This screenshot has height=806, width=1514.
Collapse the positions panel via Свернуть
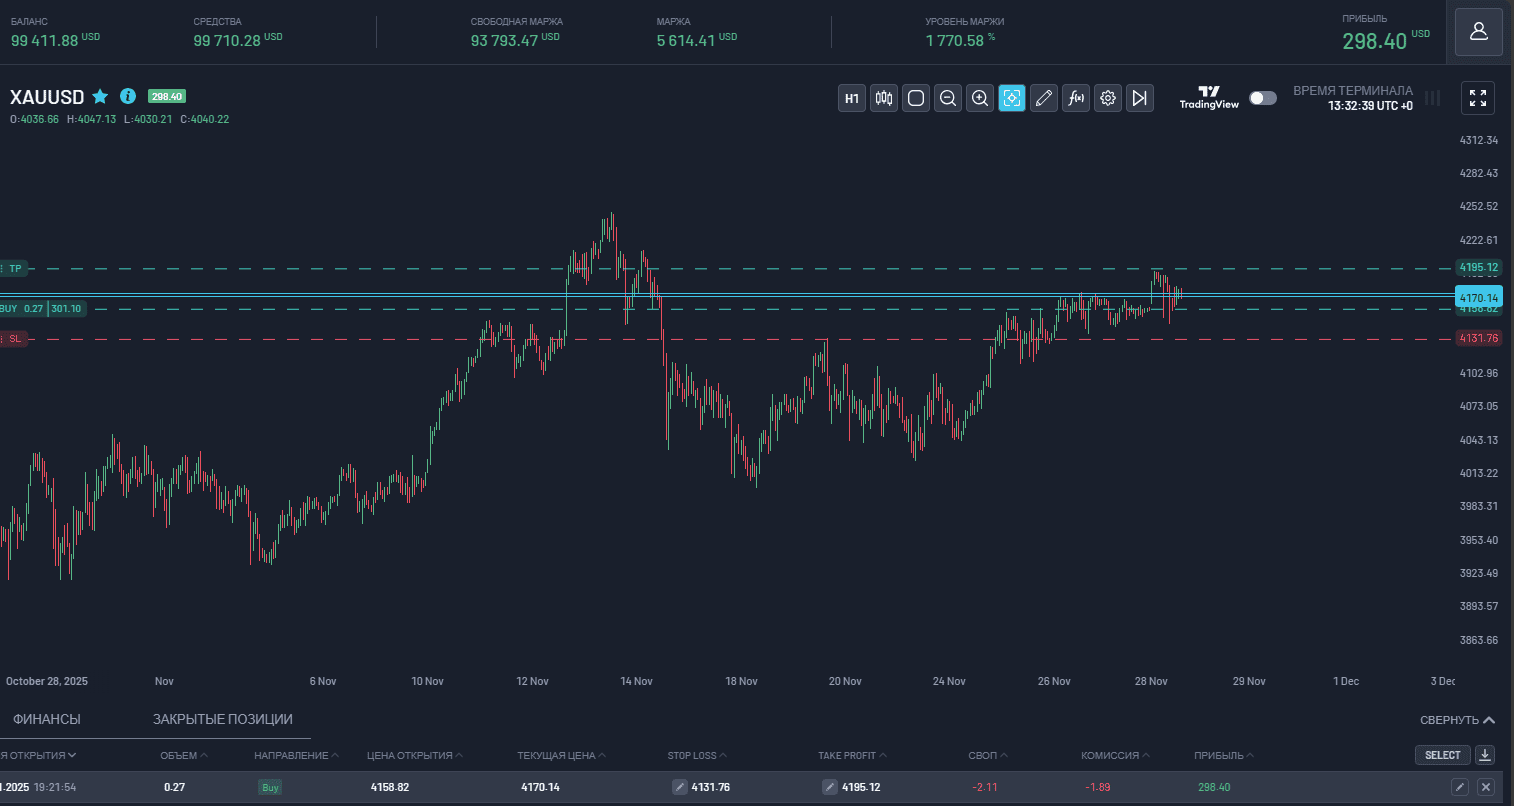1457,720
